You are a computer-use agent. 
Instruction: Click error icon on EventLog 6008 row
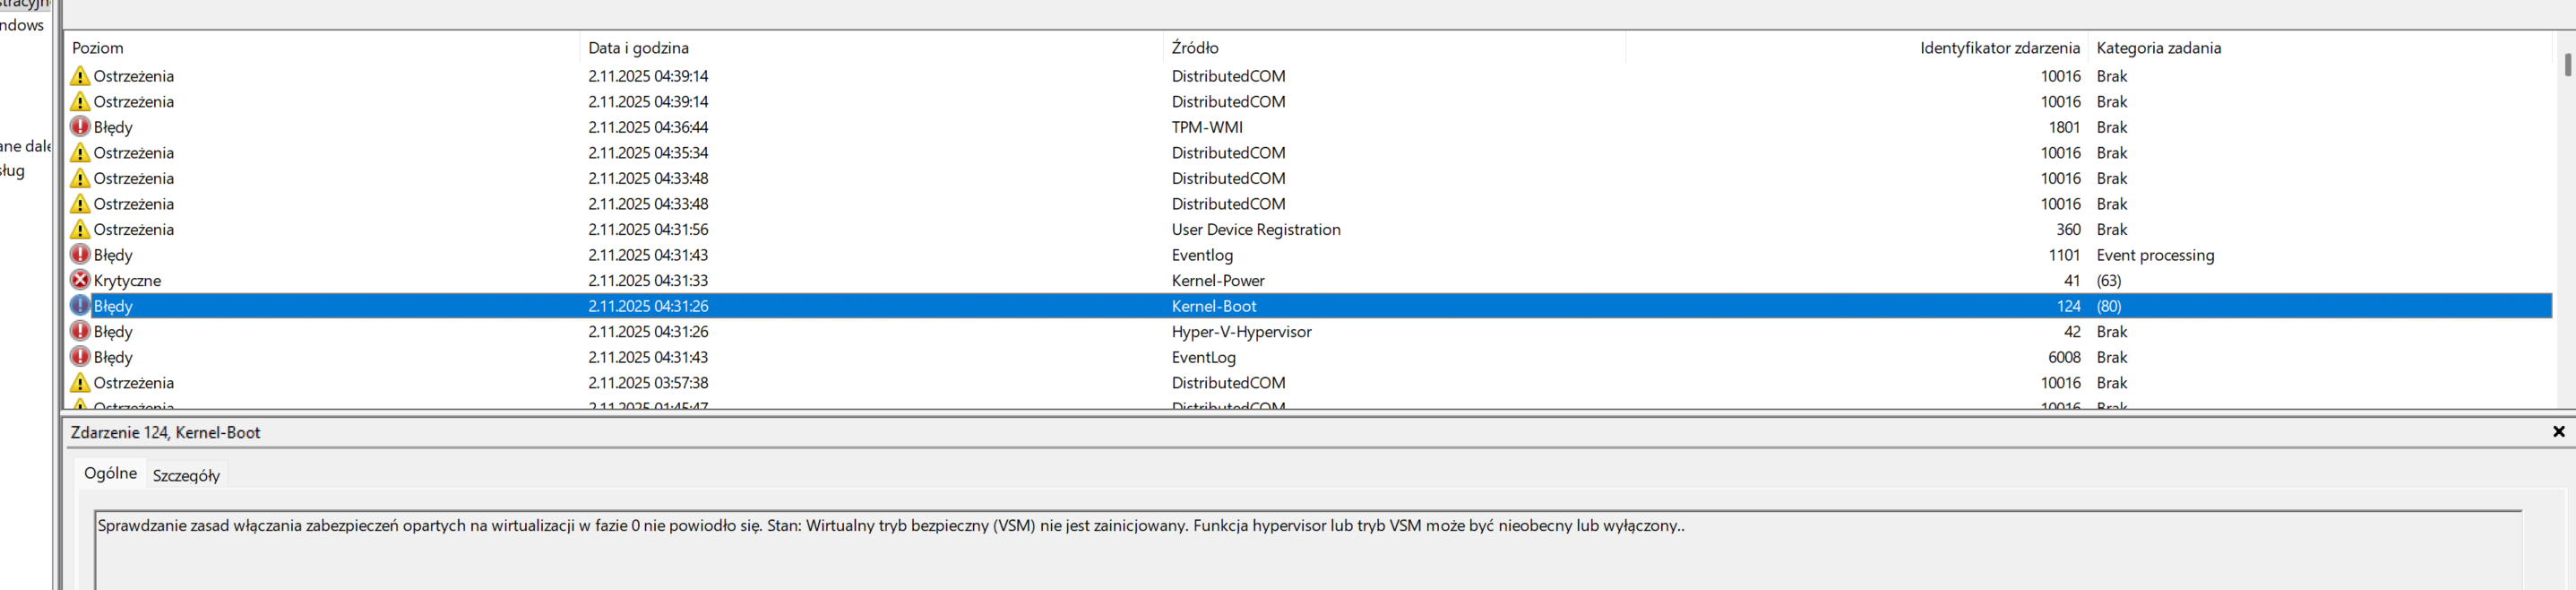click(80, 357)
